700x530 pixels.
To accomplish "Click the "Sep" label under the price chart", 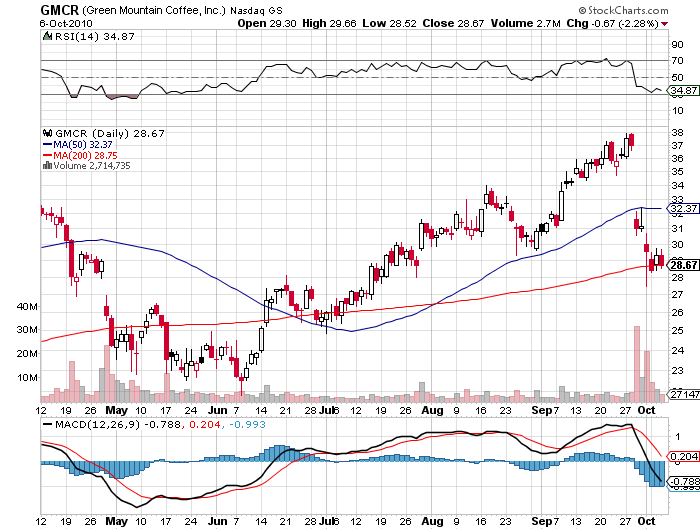I will point(542,410).
